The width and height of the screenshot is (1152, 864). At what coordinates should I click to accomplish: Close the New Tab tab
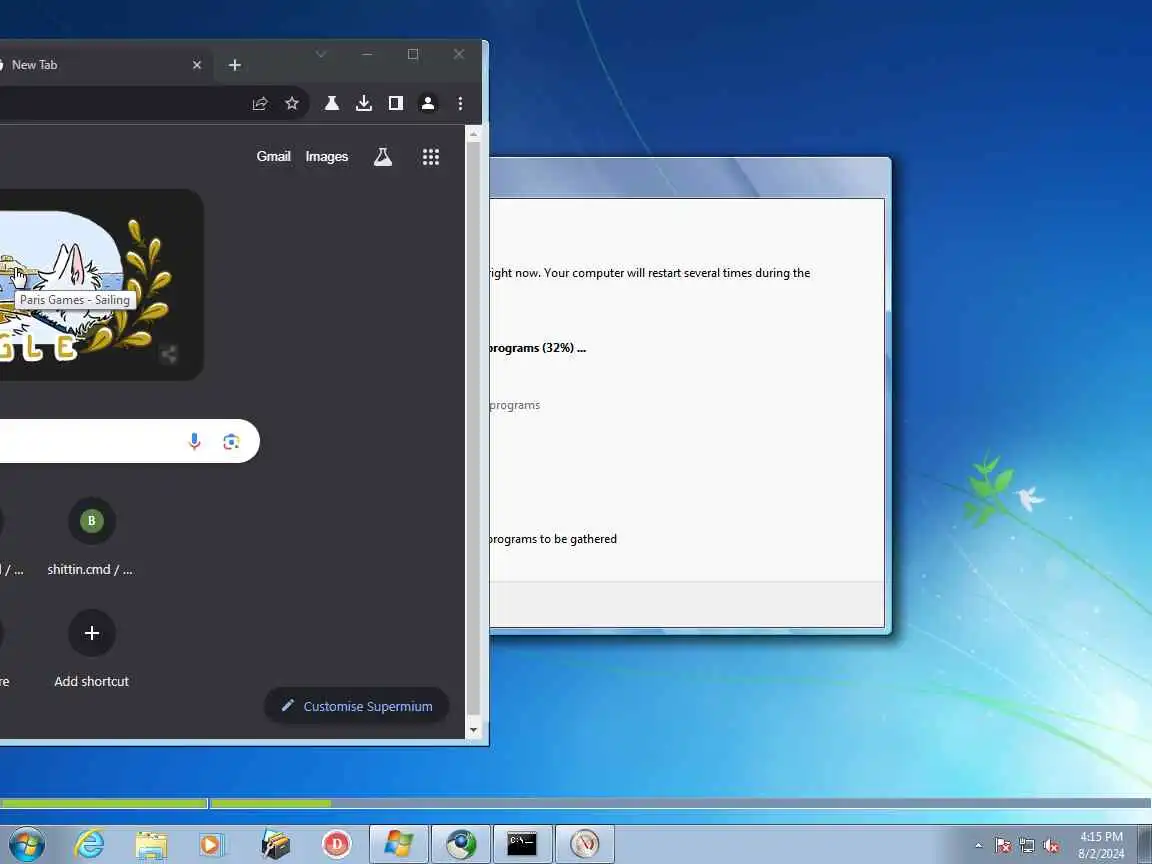(x=197, y=65)
